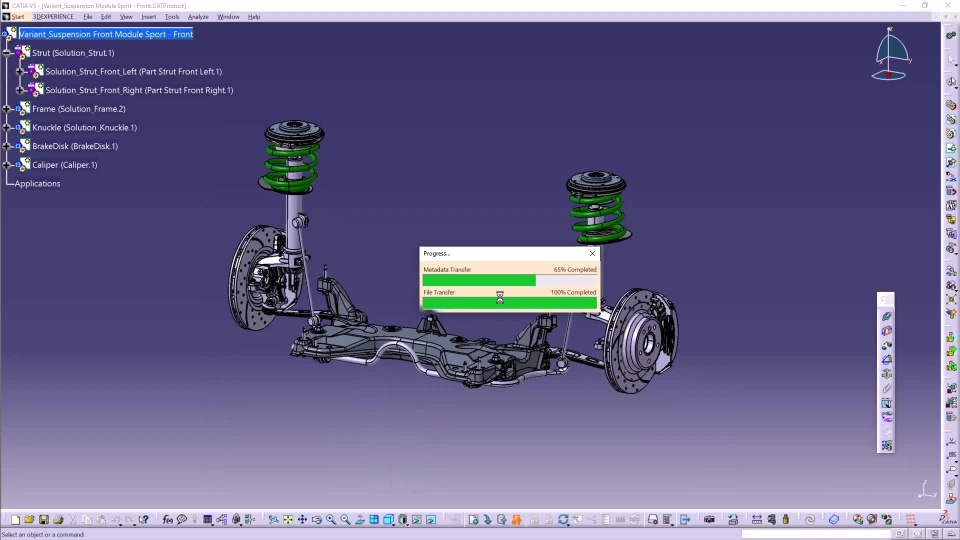Click top icon in floating vertical toolbar

tap(887, 317)
